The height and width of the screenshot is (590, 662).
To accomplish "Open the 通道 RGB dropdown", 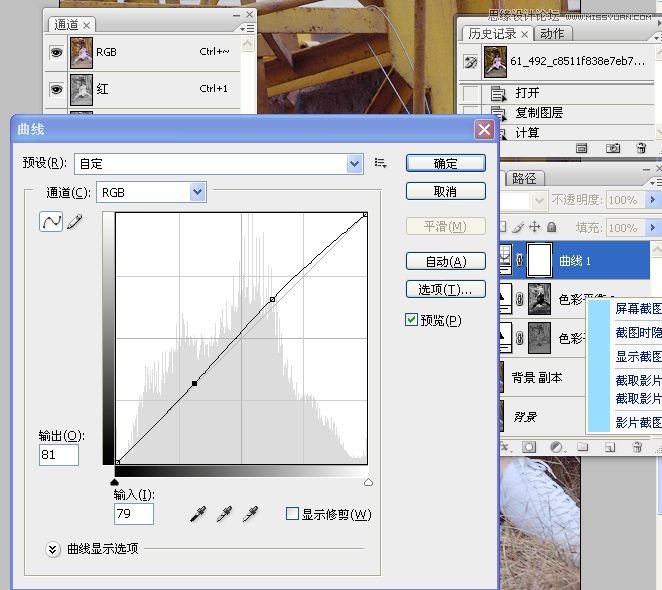I will [198, 193].
